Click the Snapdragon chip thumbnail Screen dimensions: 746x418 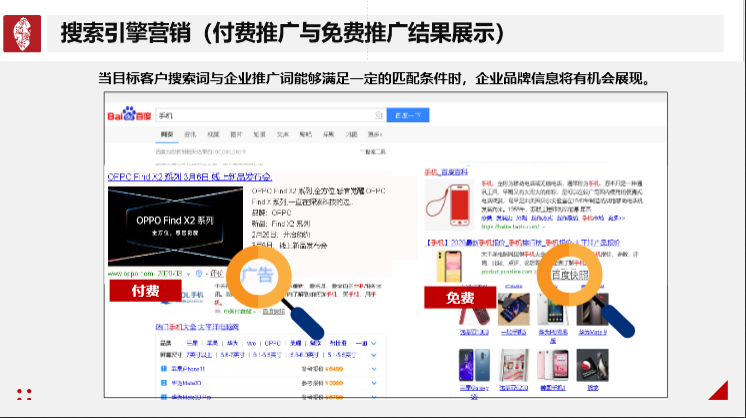coord(592,365)
